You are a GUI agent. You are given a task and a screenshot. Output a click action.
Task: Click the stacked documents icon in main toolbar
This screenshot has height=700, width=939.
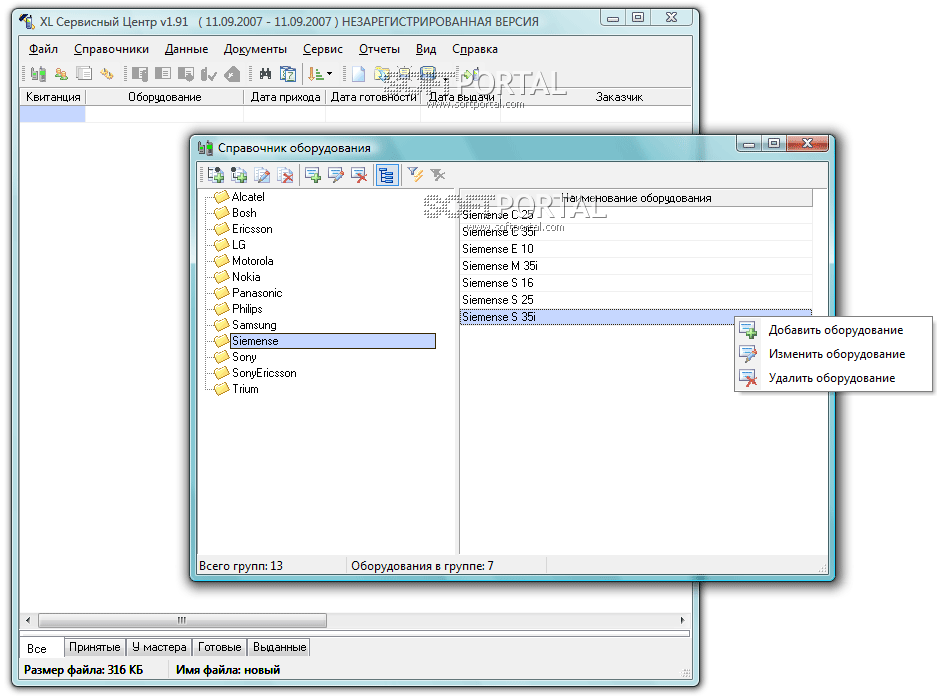(x=84, y=74)
